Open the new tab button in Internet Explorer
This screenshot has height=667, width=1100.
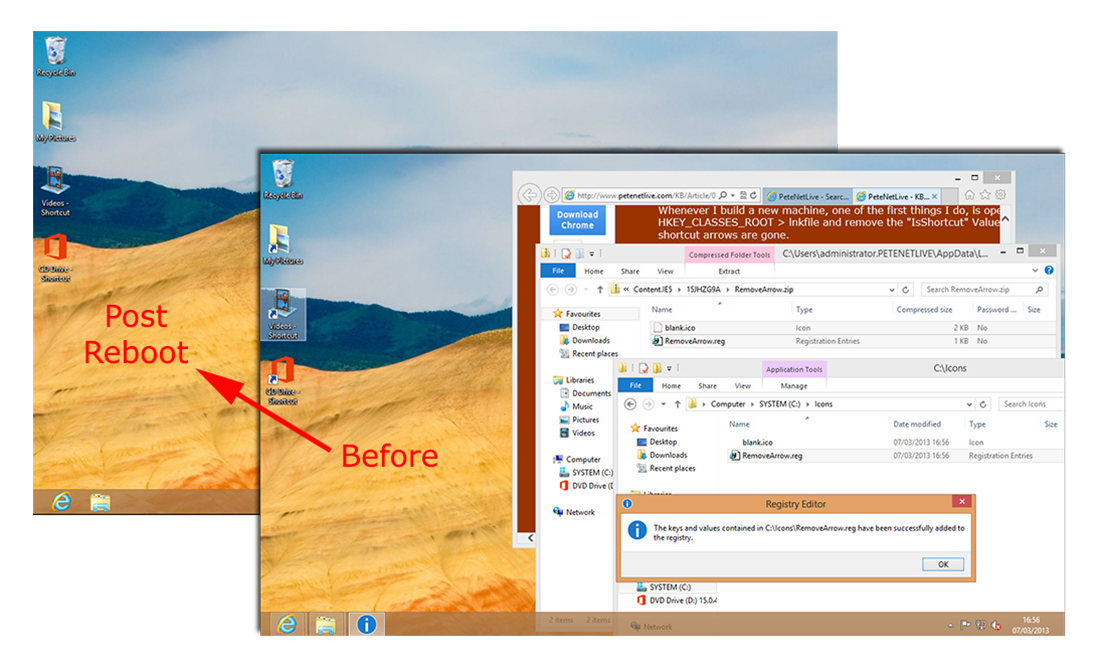pos(949,196)
